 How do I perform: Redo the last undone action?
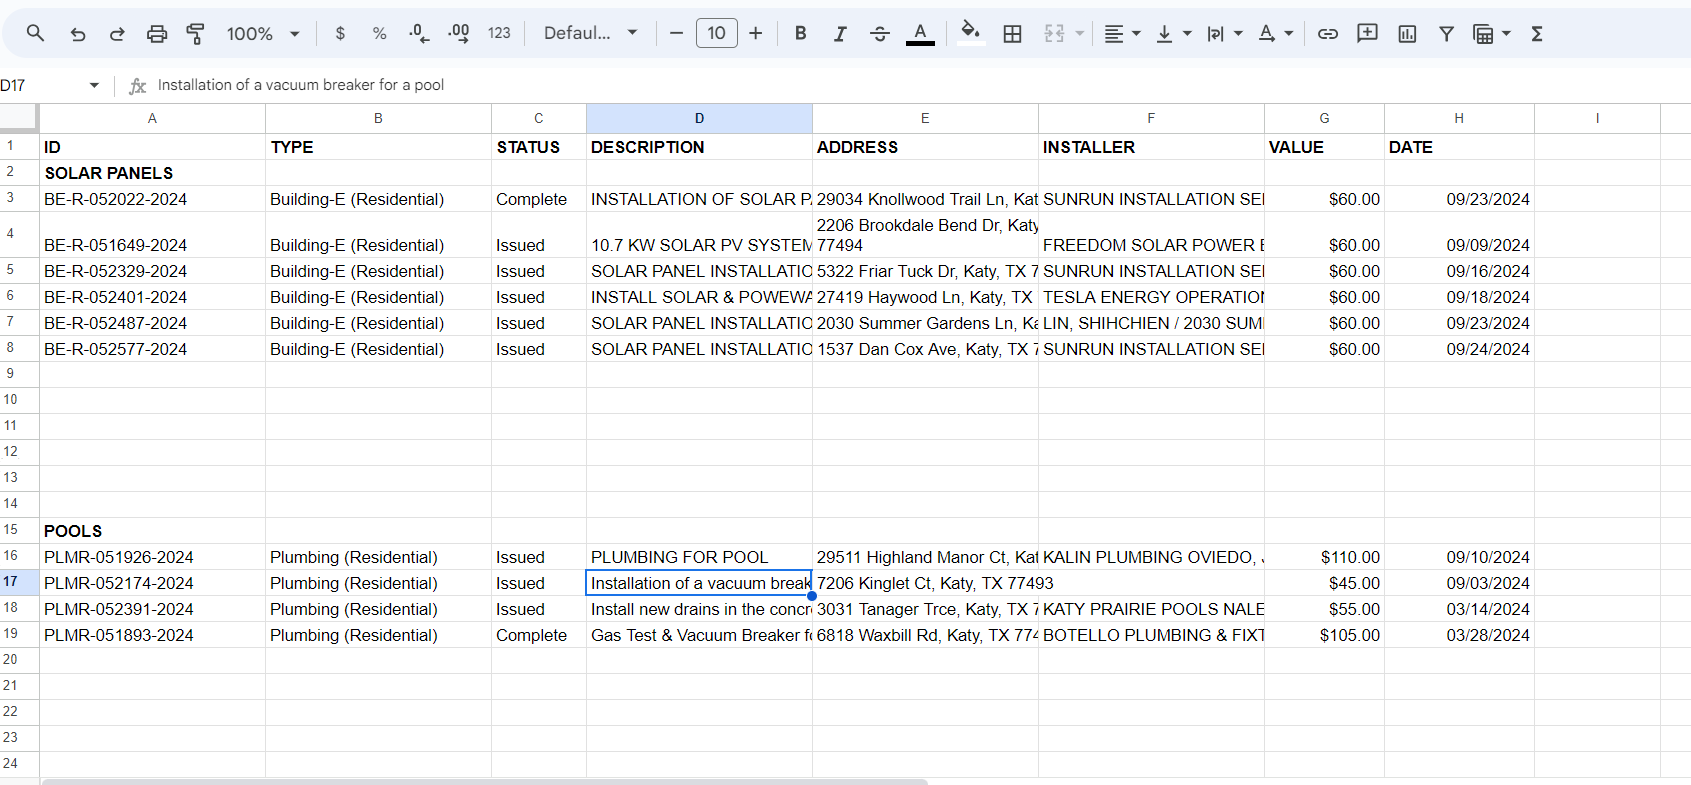pyautogui.click(x=117, y=33)
